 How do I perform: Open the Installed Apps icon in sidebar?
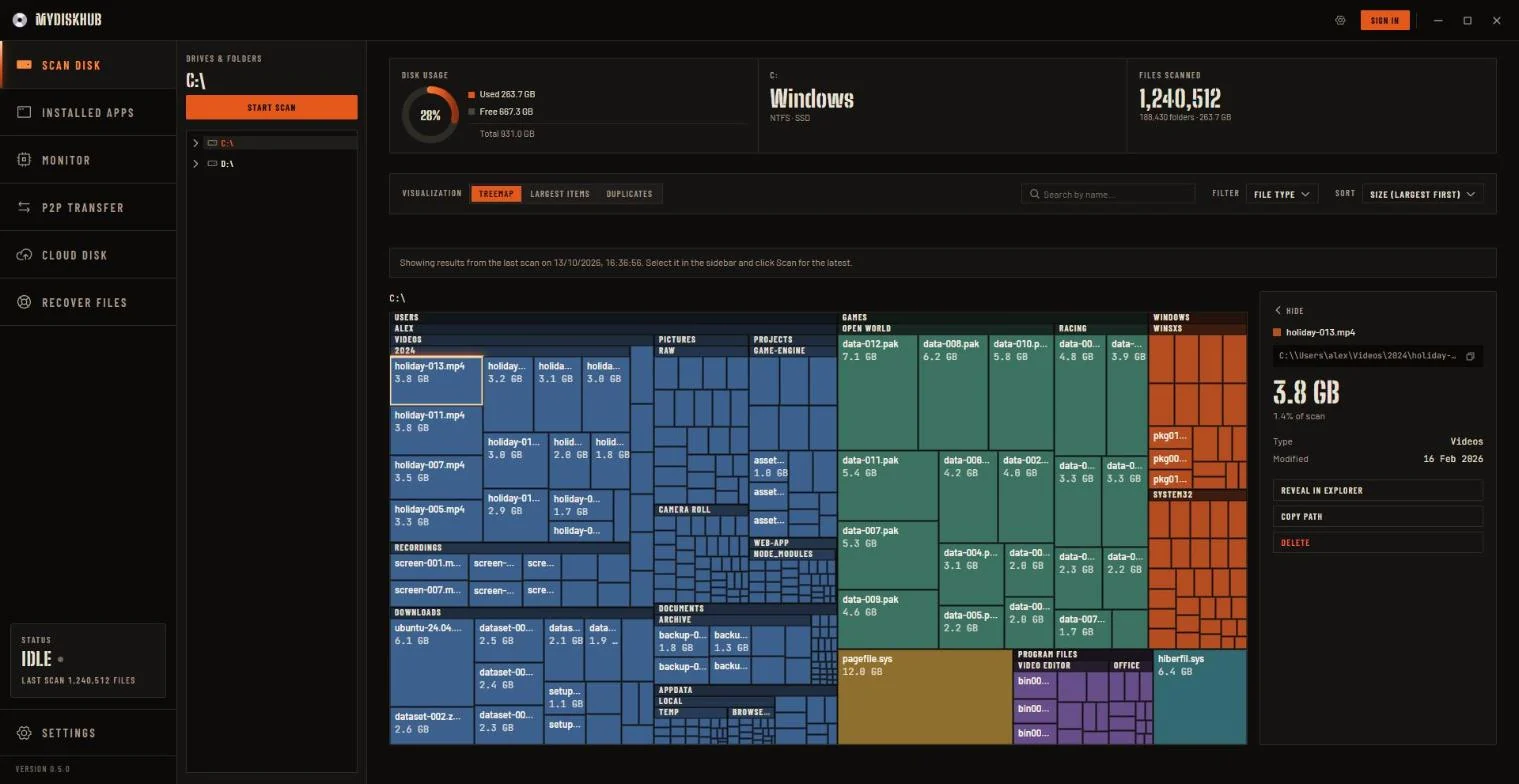(24, 112)
